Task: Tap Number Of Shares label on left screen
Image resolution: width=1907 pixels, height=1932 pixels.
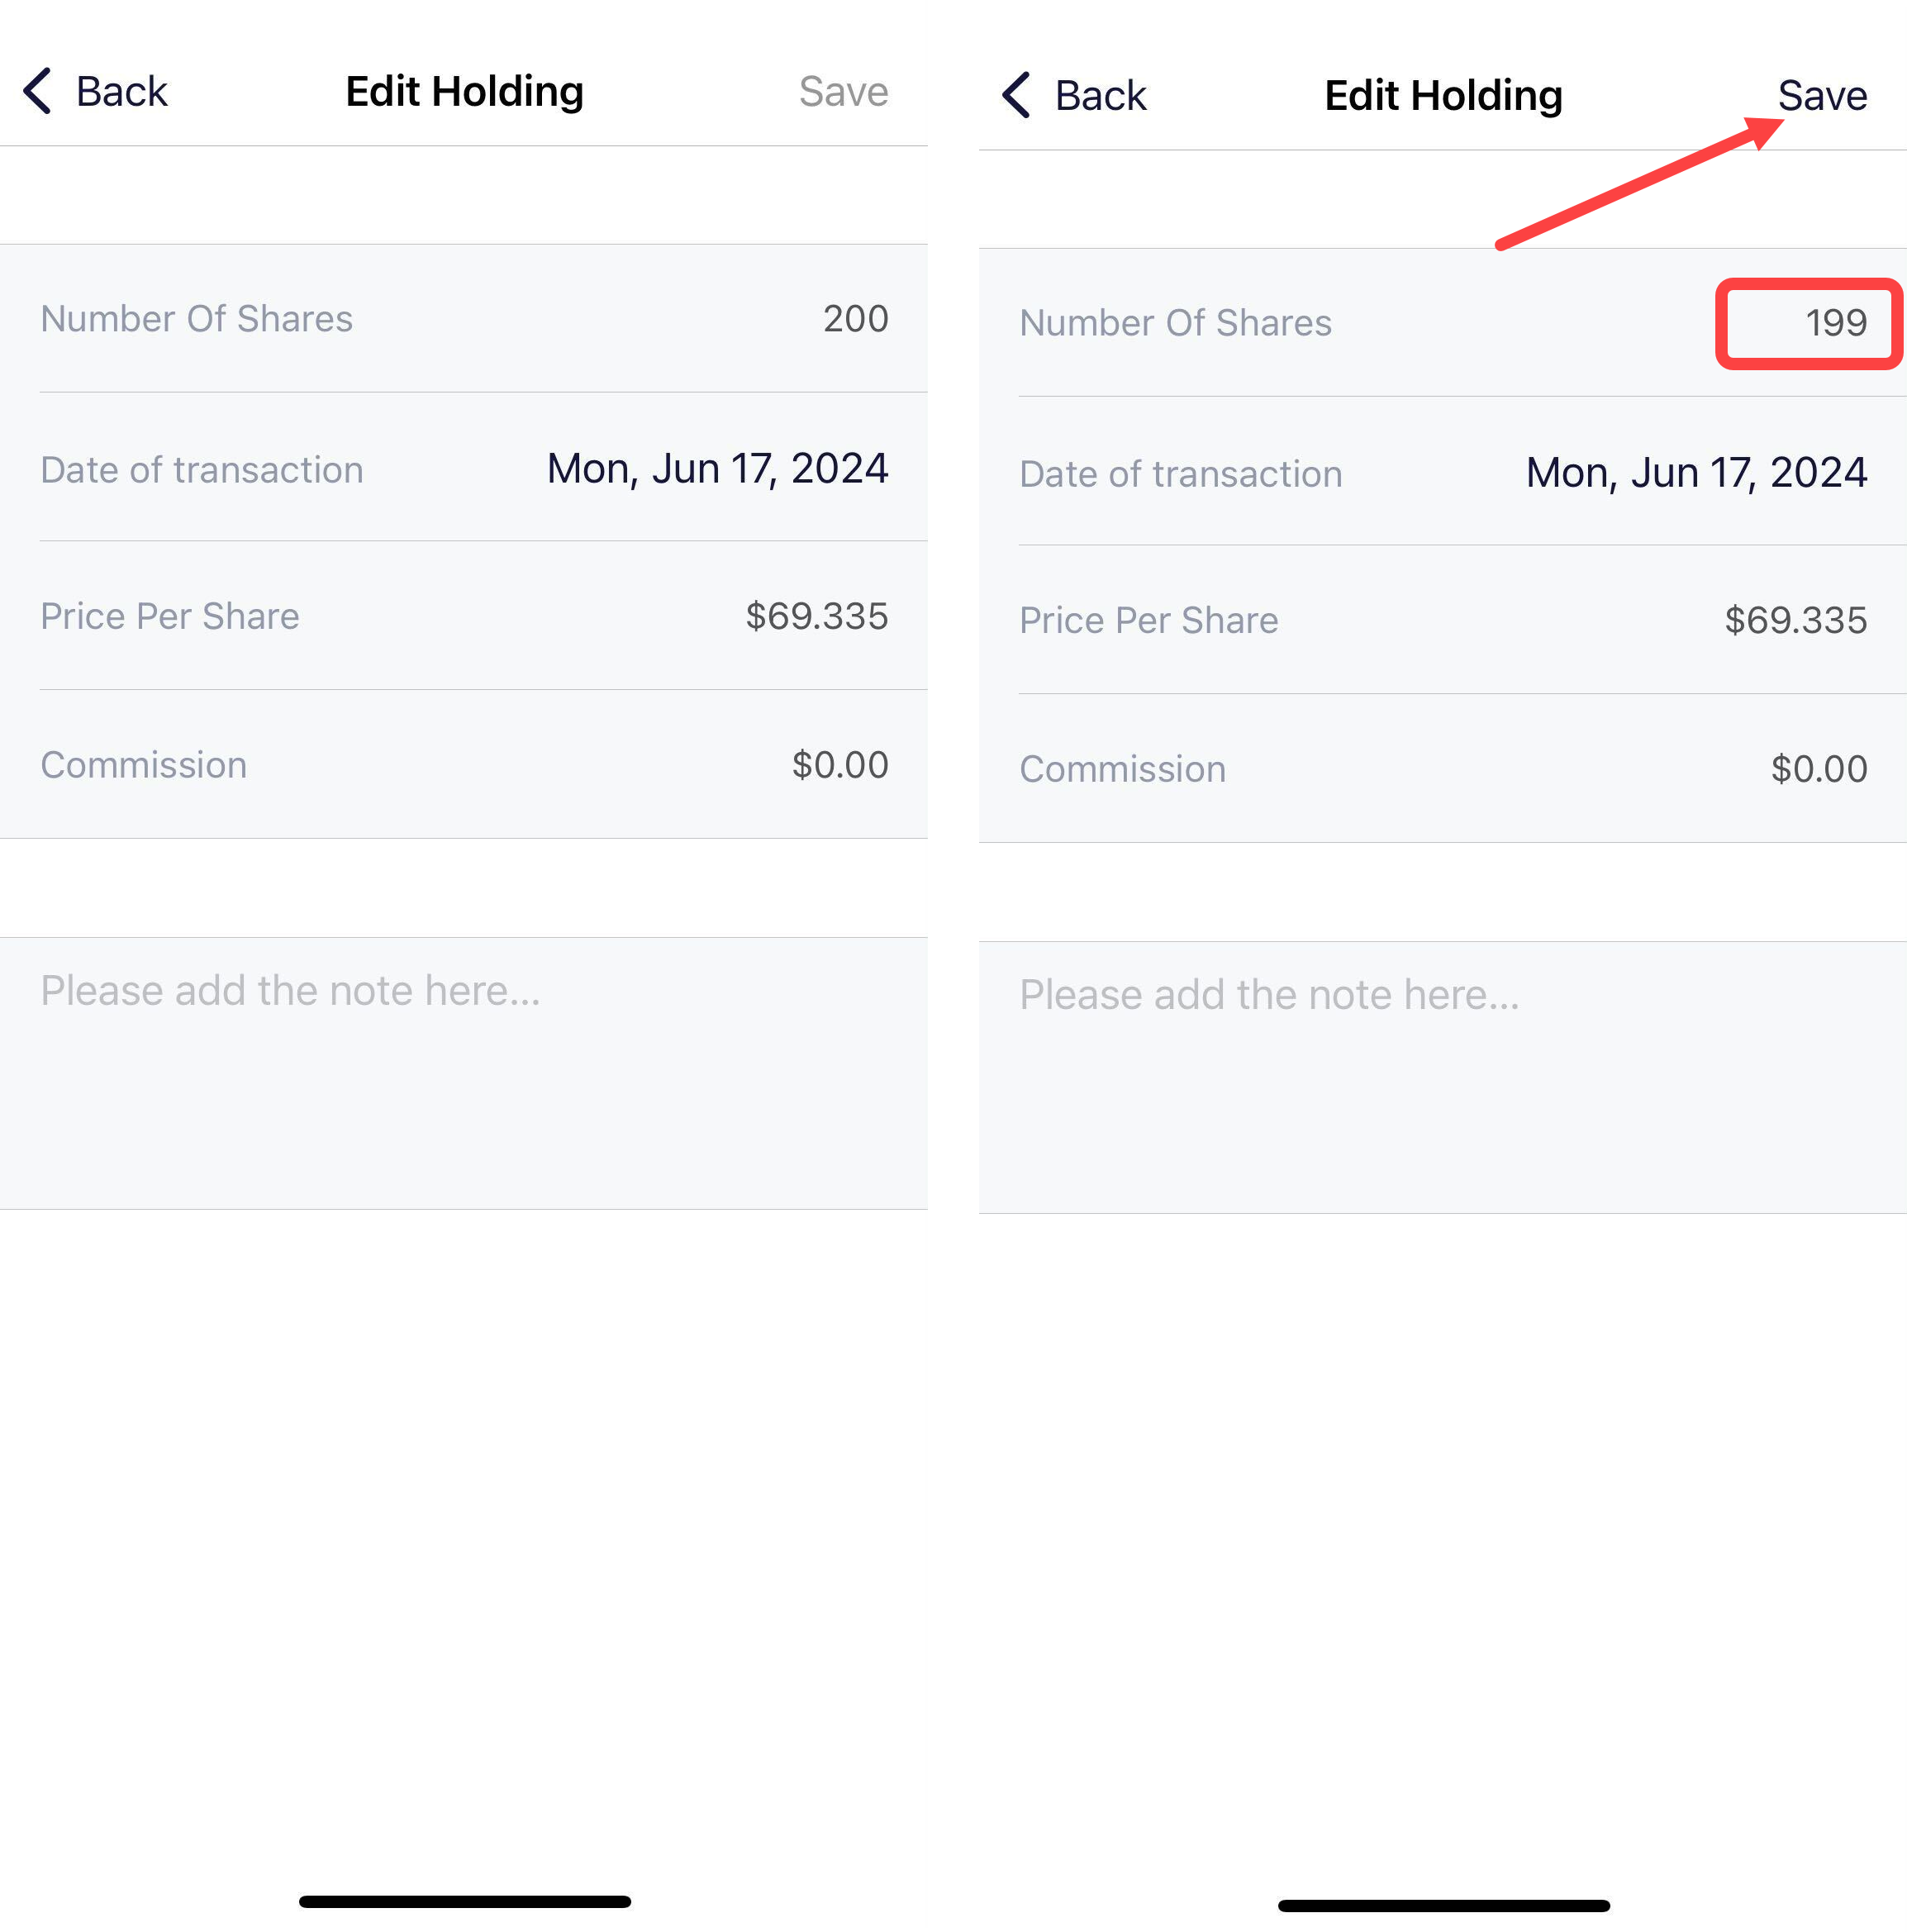Action: coord(196,318)
